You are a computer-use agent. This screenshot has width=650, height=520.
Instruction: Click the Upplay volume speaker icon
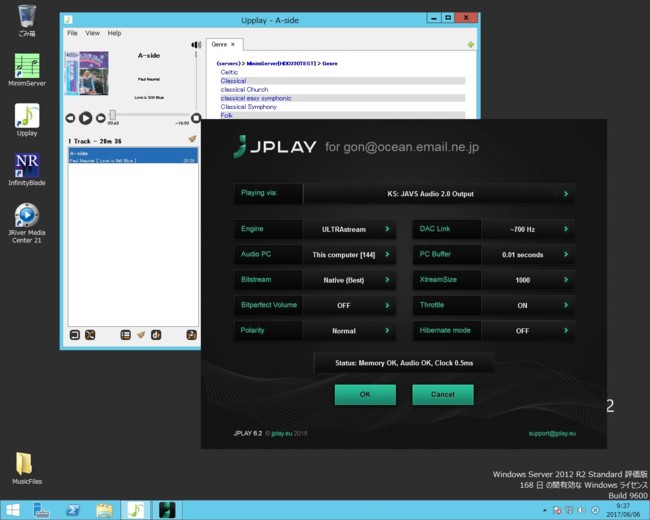point(196,45)
